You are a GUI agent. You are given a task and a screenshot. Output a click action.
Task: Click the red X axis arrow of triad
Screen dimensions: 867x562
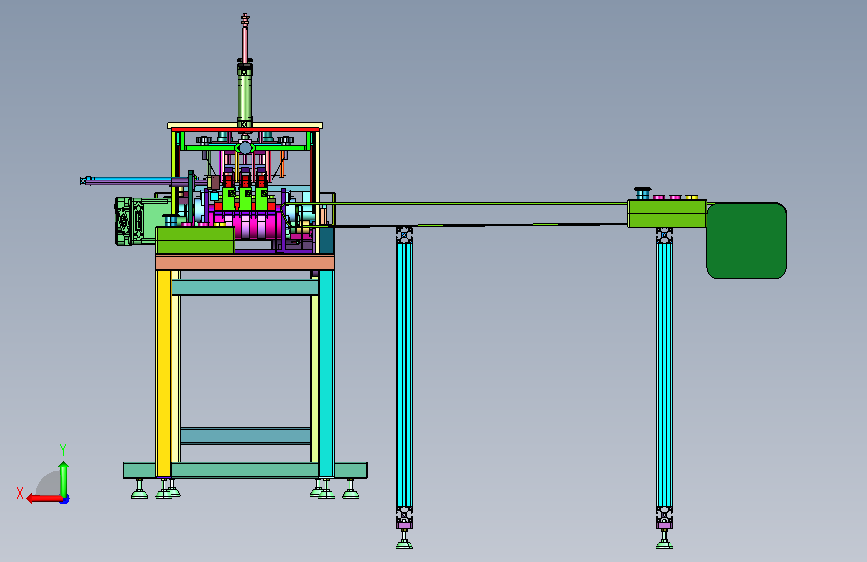pos(44,498)
